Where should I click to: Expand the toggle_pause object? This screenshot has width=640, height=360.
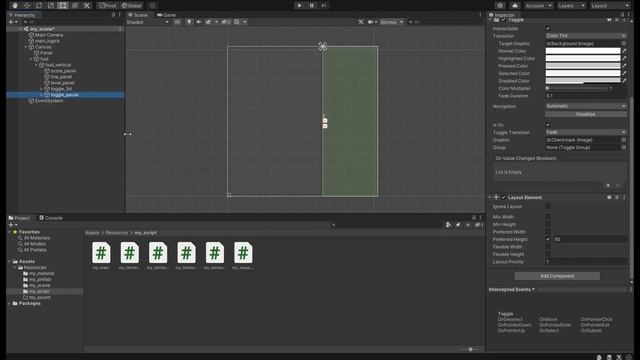(42, 95)
